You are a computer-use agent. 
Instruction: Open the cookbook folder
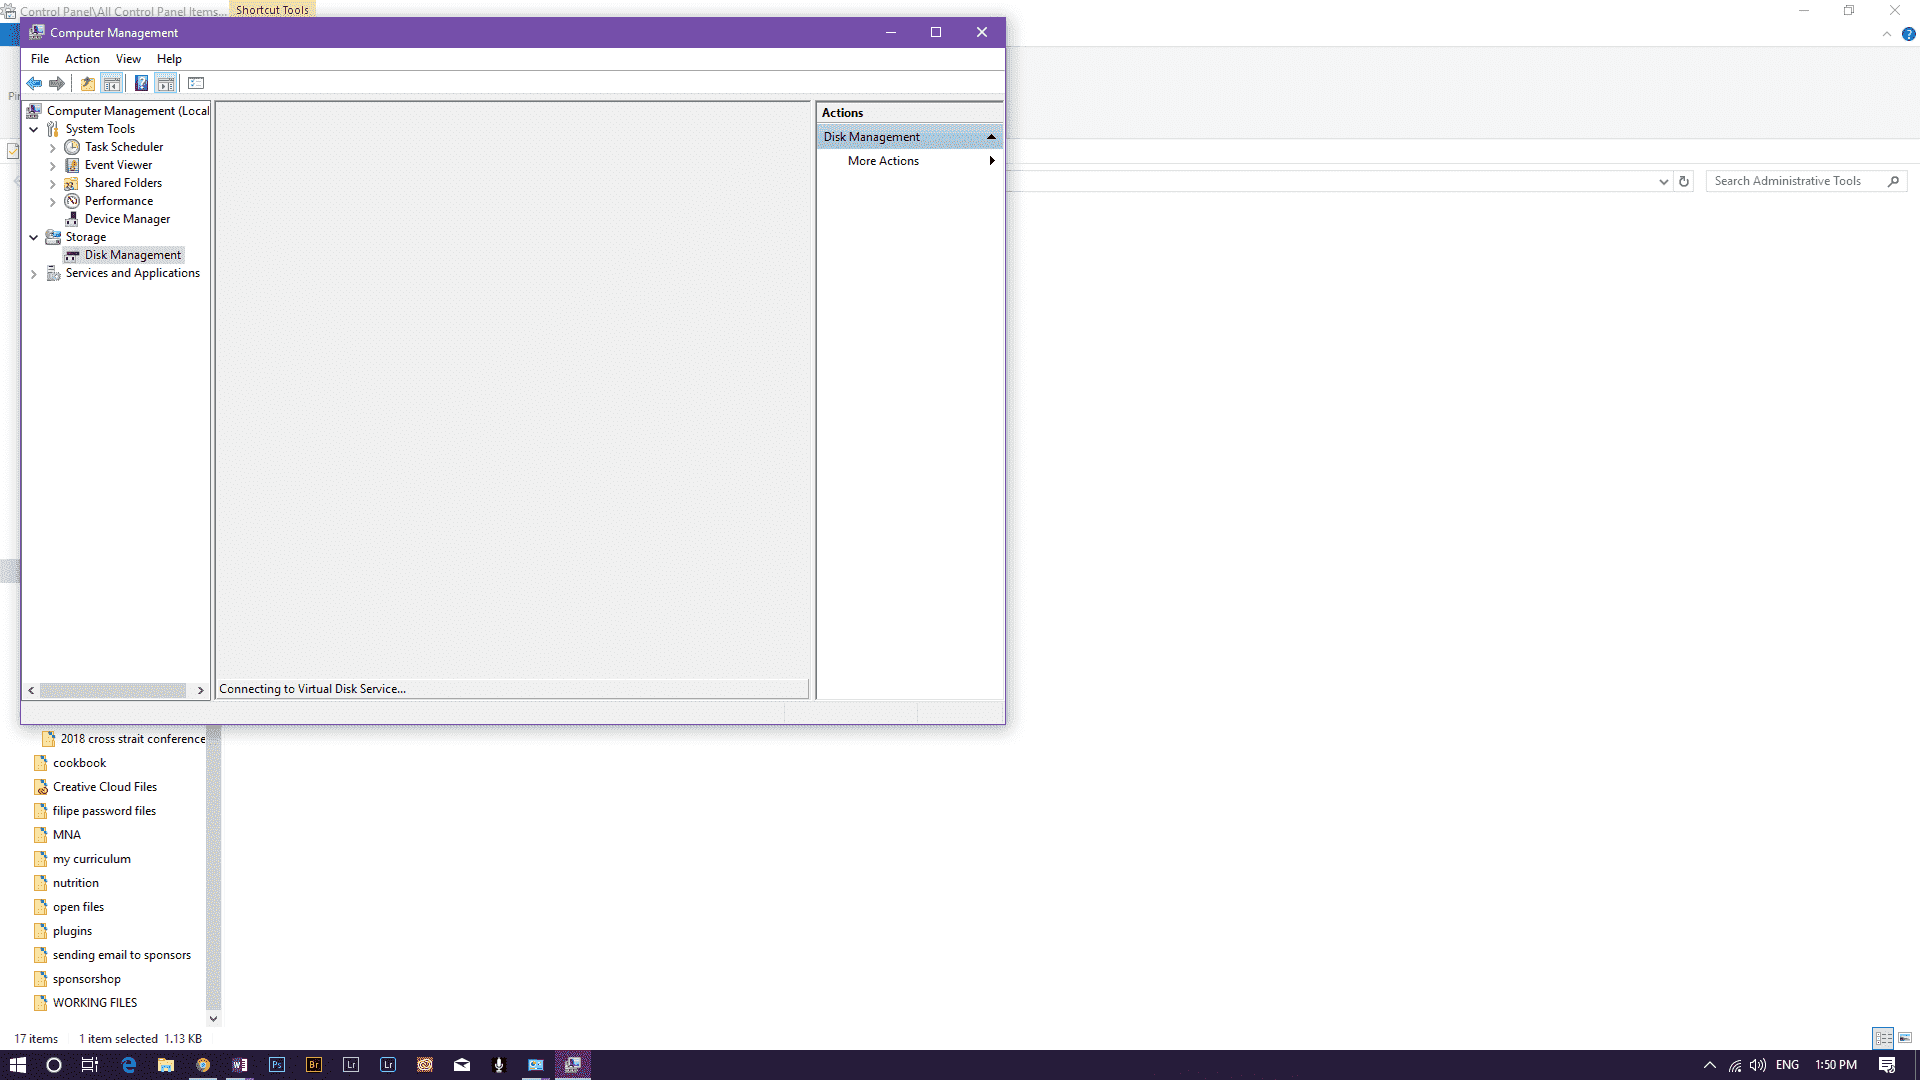(x=79, y=763)
